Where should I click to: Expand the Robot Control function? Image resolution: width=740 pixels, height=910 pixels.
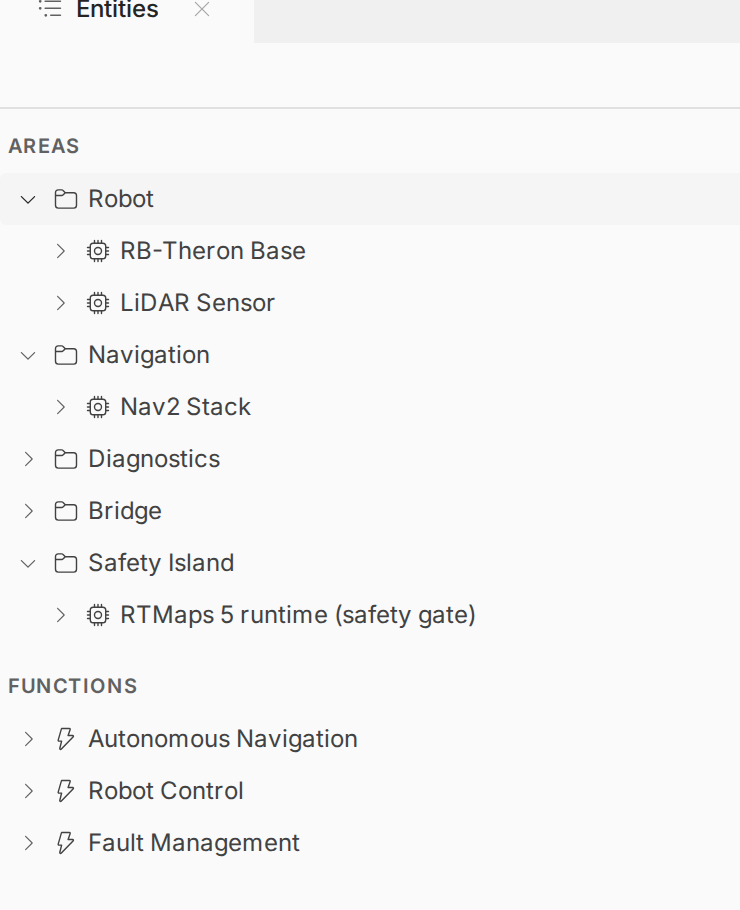click(x=28, y=791)
